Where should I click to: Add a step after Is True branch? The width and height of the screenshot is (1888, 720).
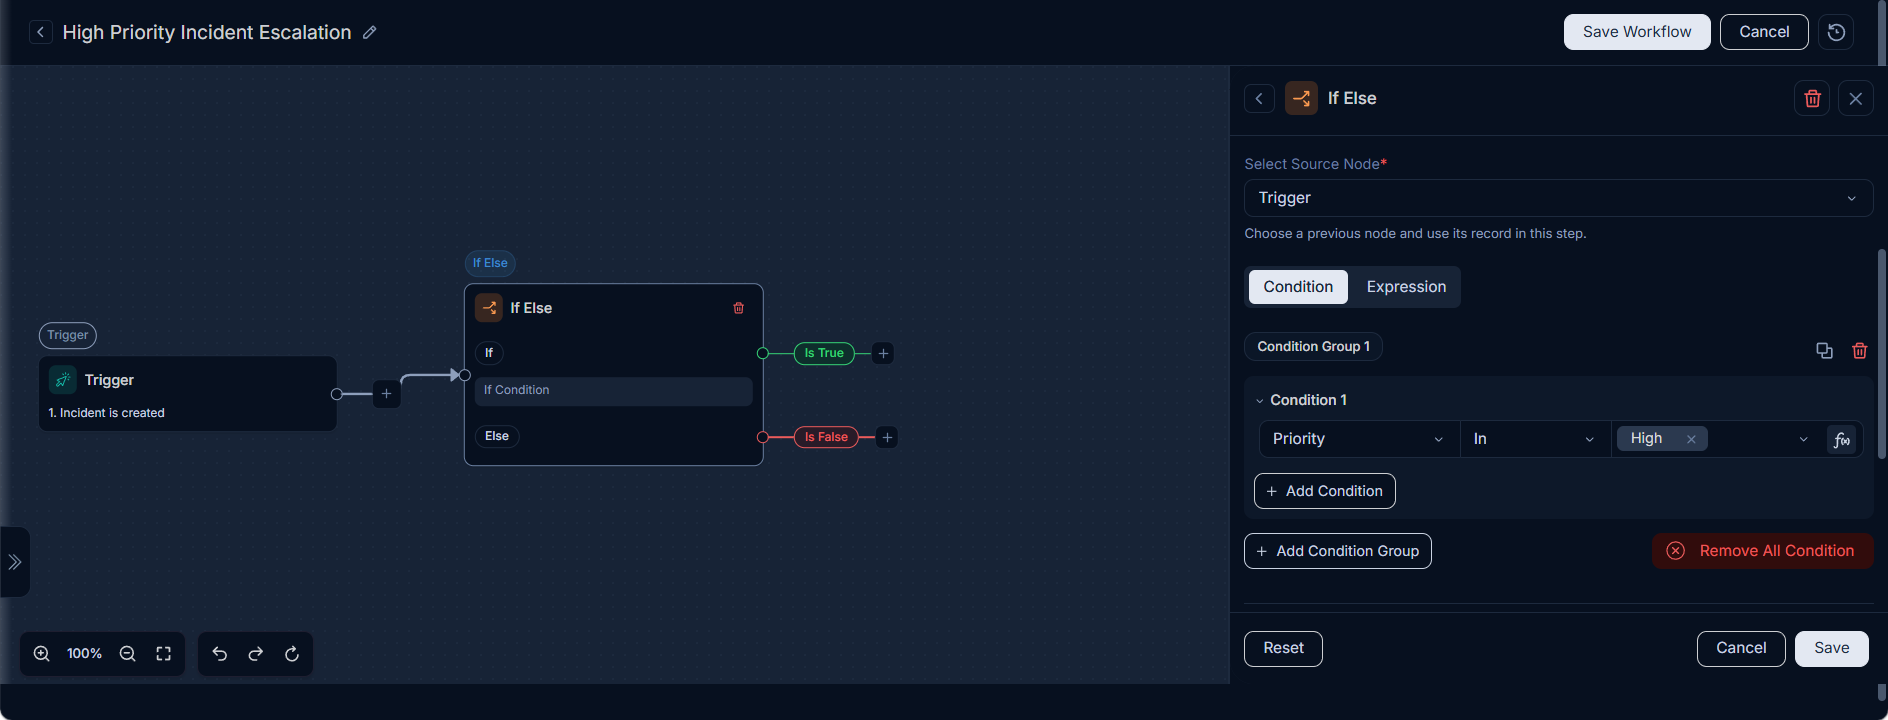883,353
